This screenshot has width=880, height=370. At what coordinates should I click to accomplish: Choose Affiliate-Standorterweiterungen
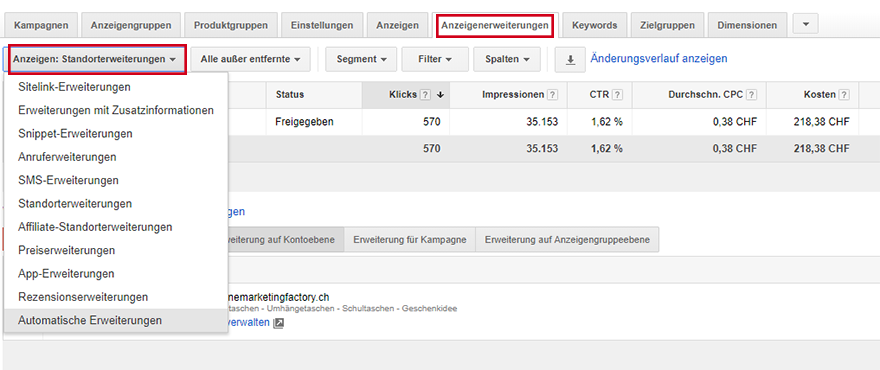point(116,227)
